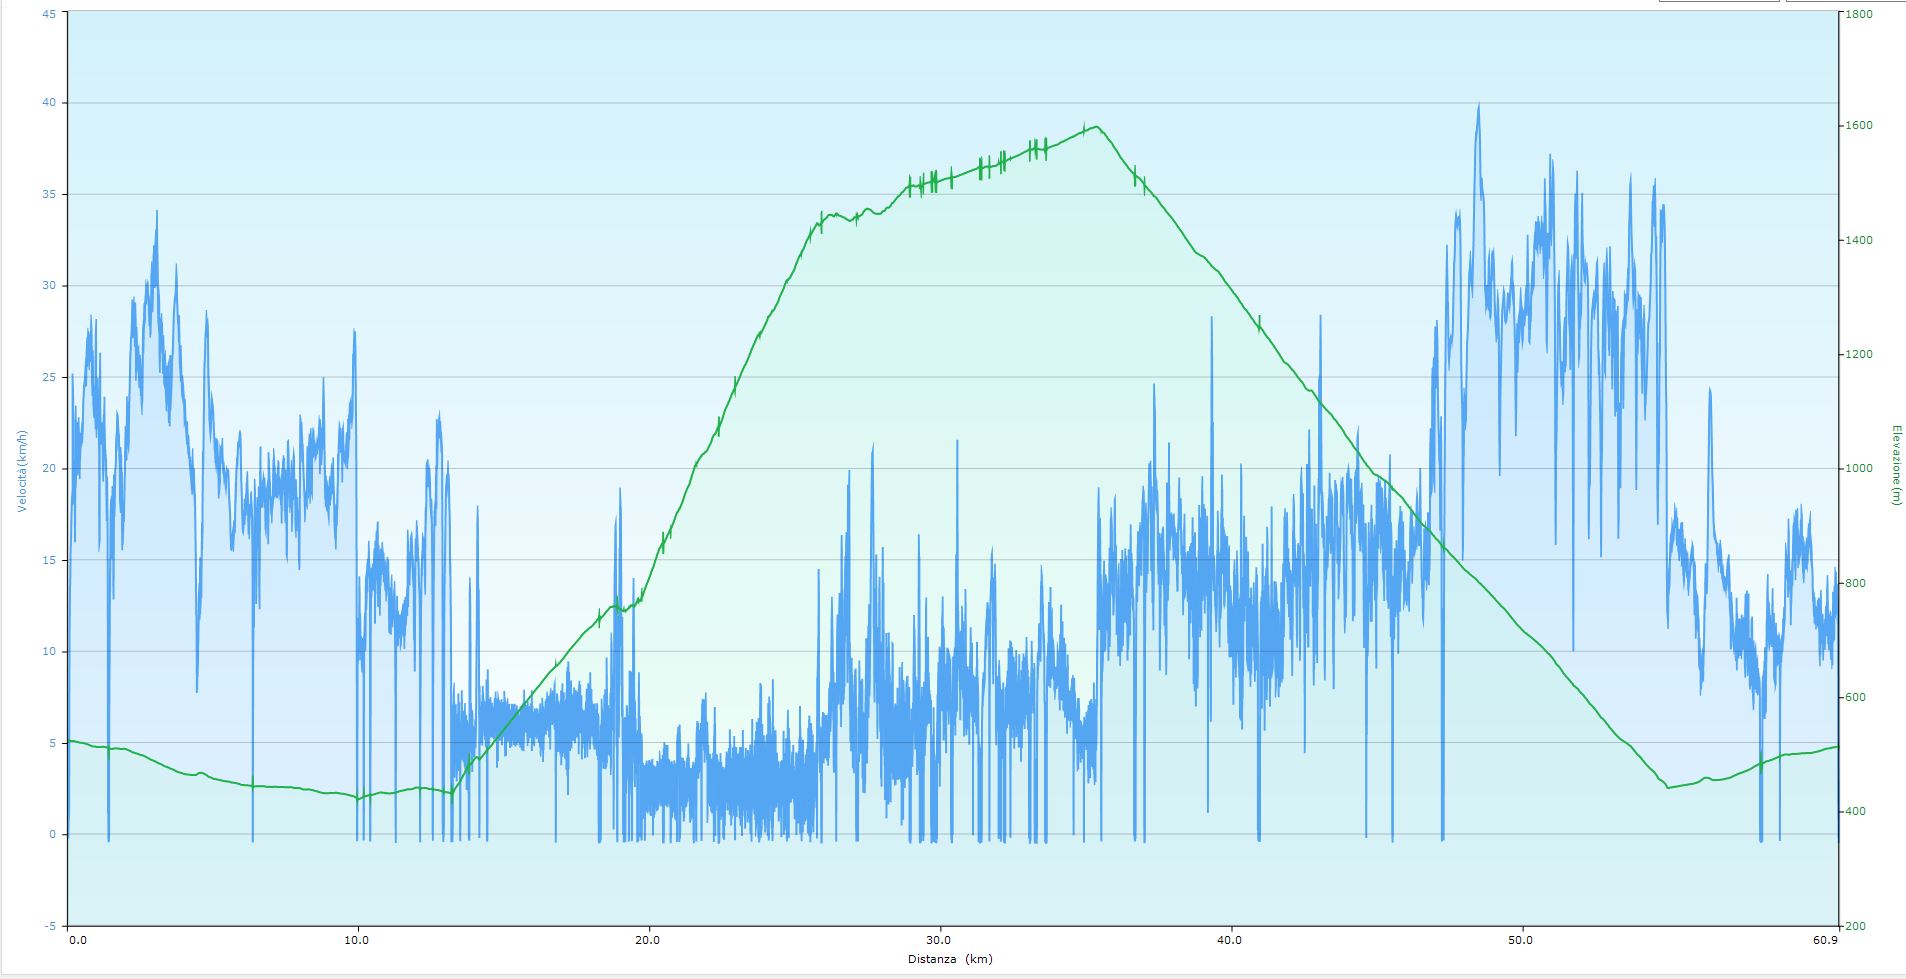Image resolution: width=1906 pixels, height=979 pixels.
Task: Click the tallest blue speed spike tip
Action: (1478, 104)
